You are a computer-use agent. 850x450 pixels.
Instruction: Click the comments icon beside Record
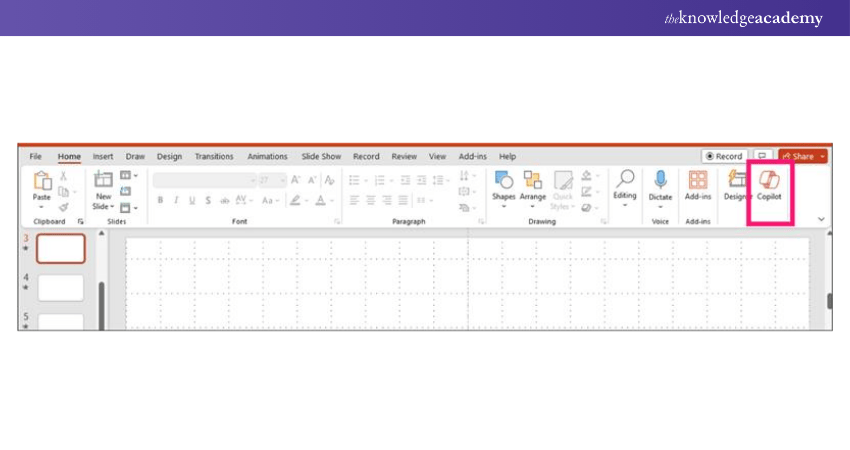coord(763,157)
